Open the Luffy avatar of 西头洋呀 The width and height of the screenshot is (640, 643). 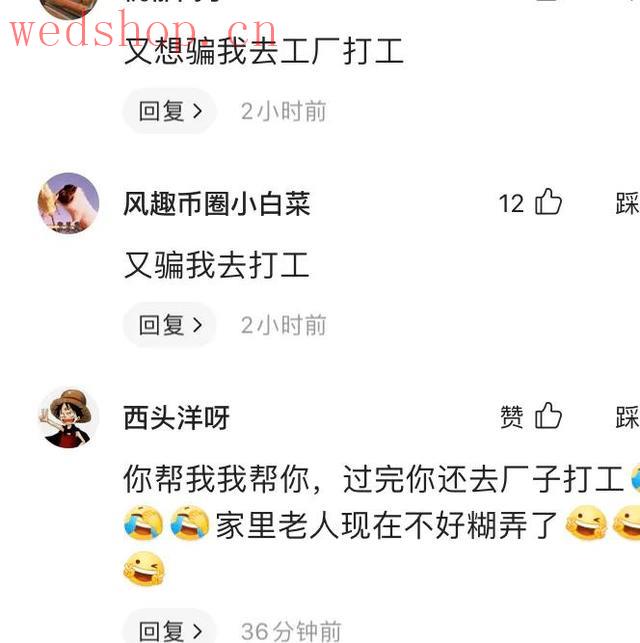pyautogui.click(x=68, y=417)
